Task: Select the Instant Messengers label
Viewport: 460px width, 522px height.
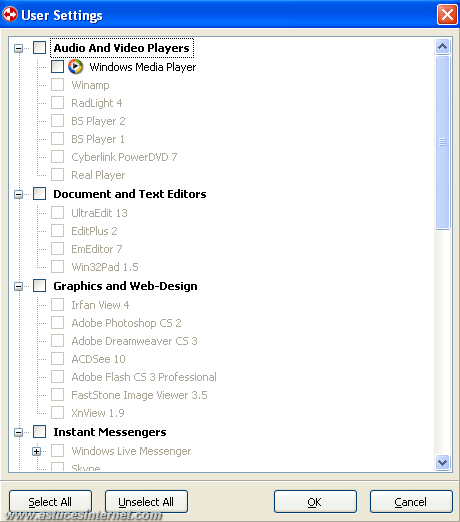Action: [110, 432]
